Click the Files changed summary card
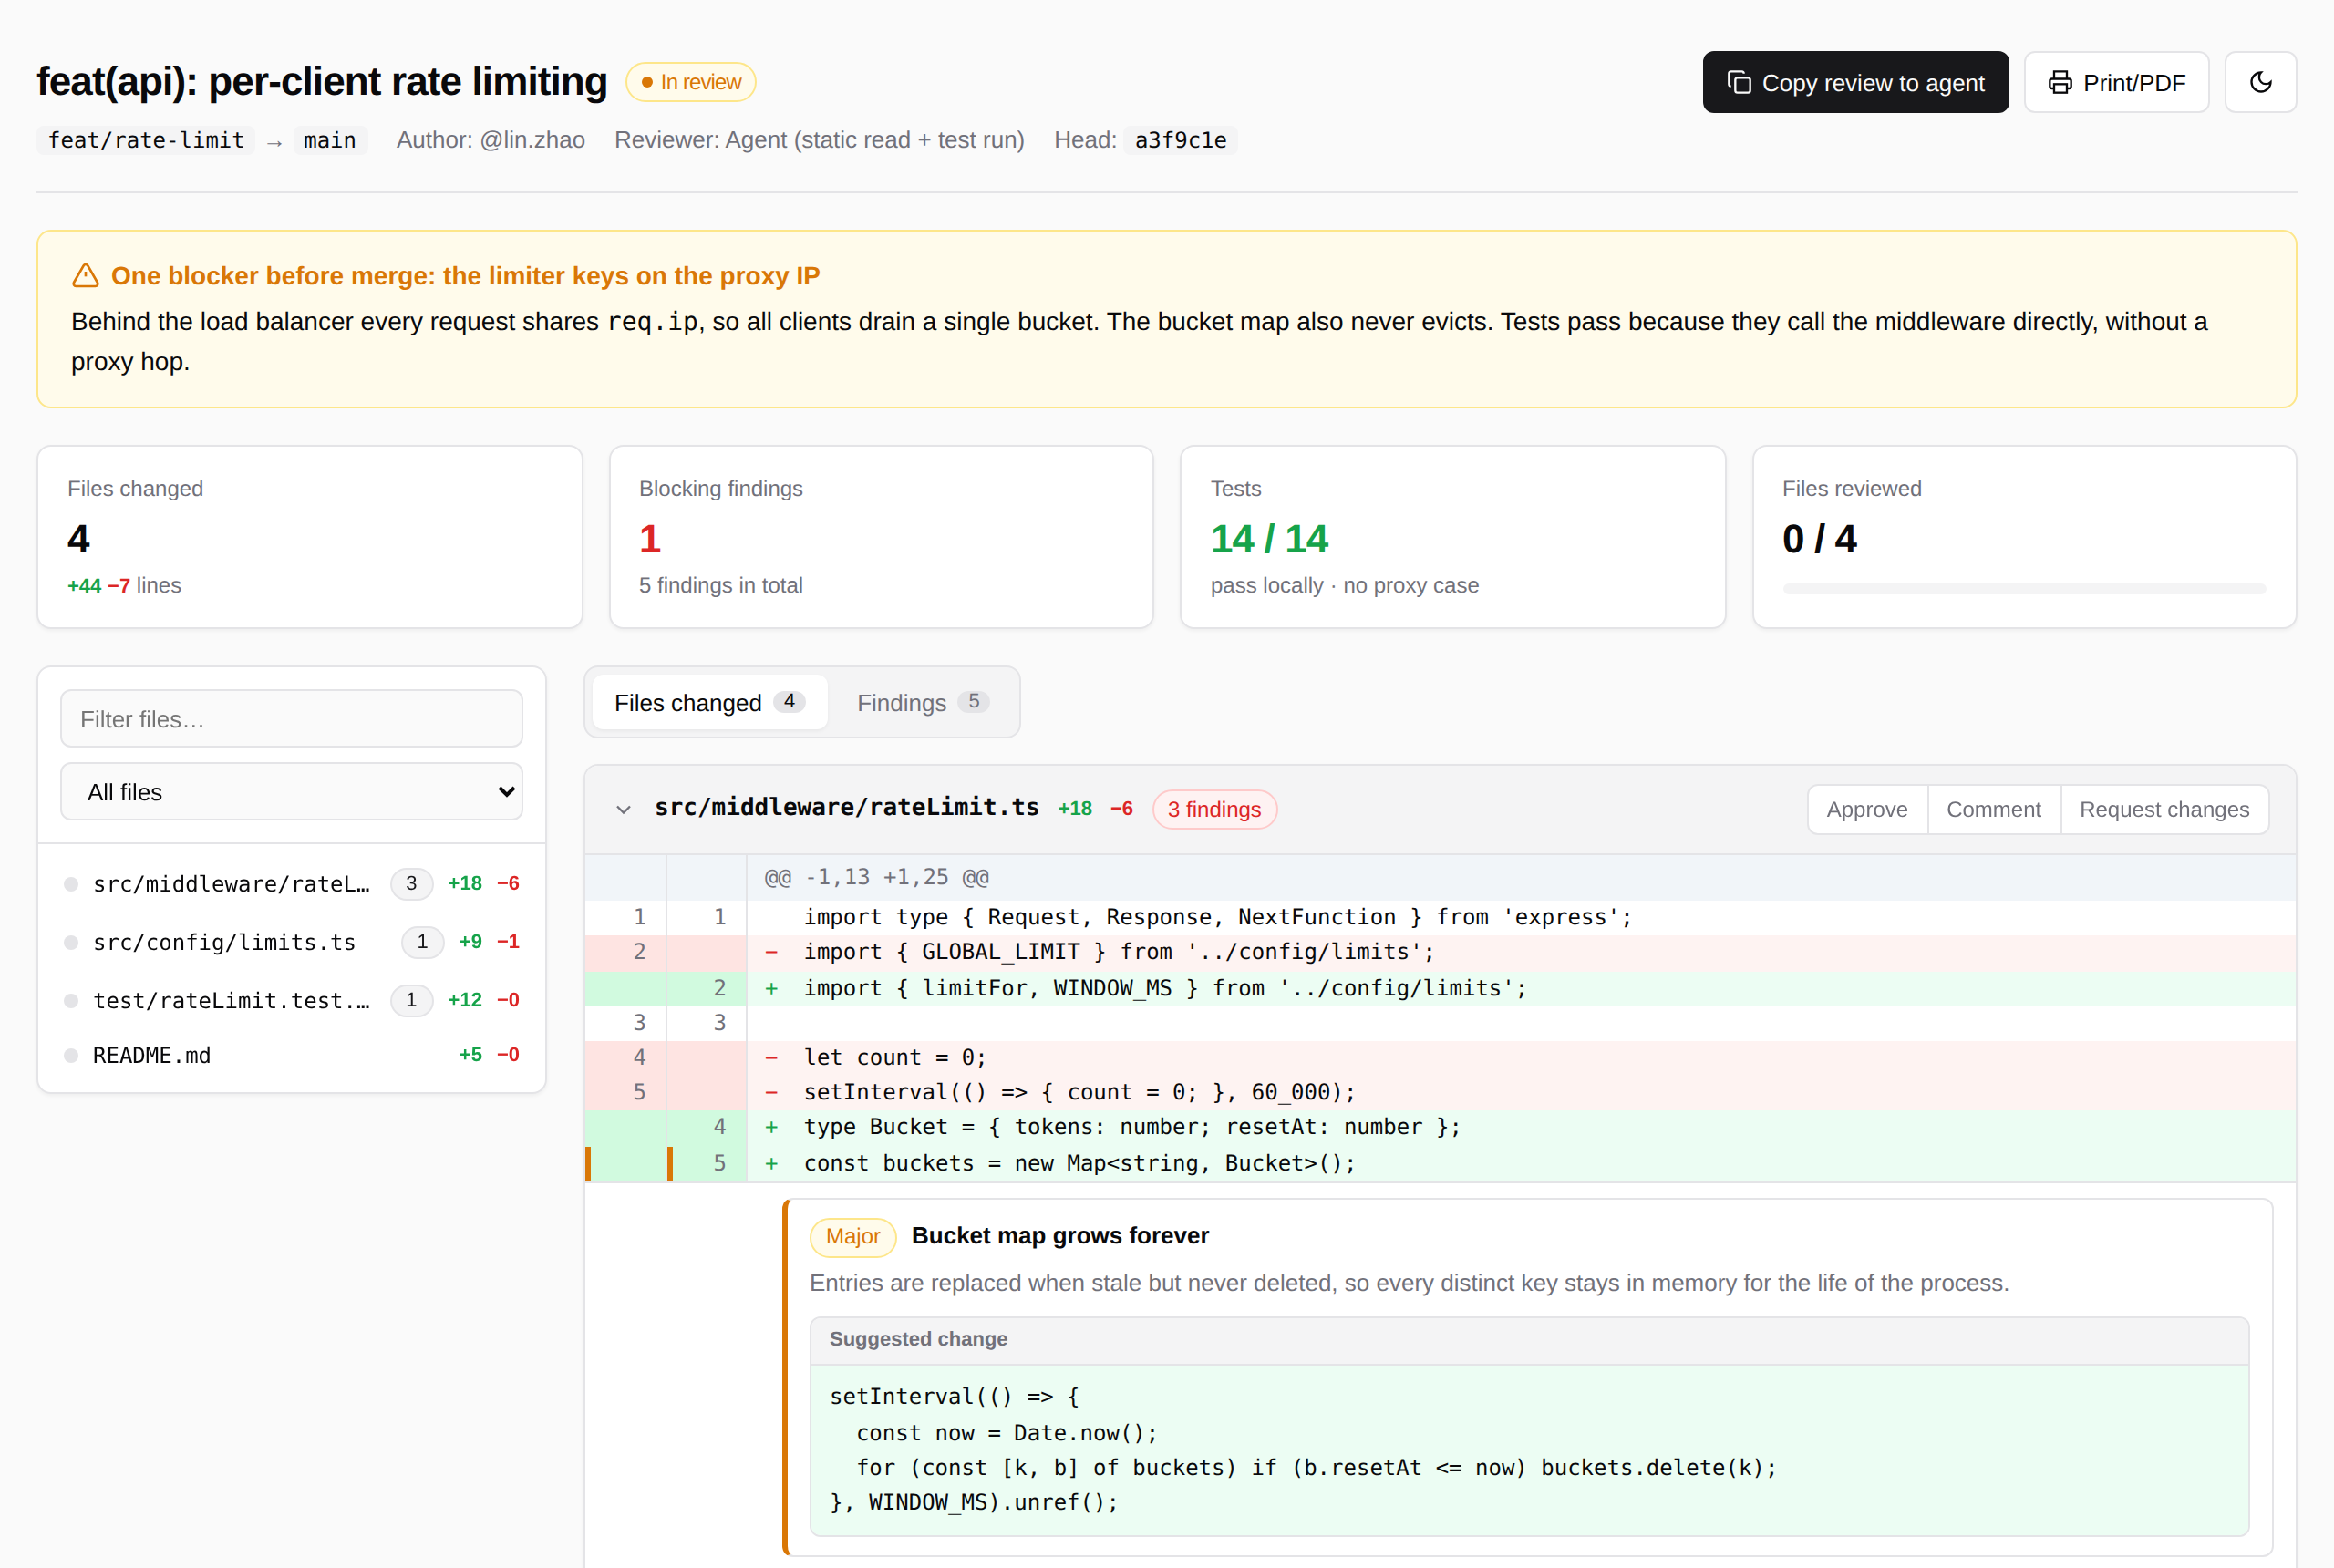 click(x=309, y=537)
